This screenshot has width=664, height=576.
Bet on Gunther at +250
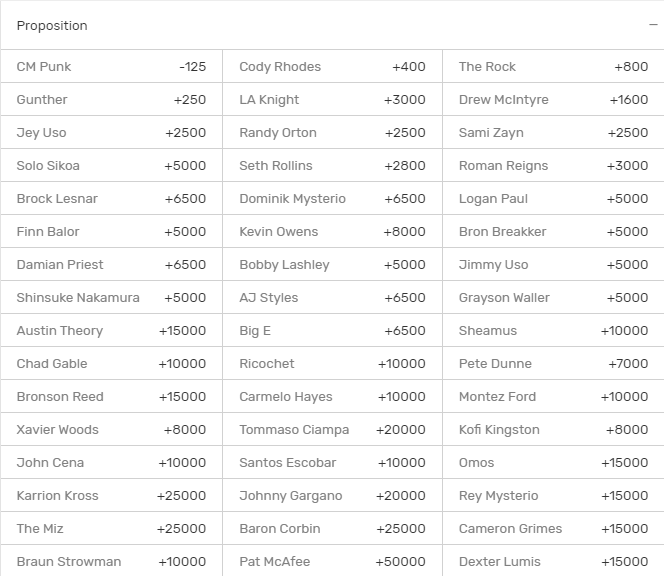111,100
